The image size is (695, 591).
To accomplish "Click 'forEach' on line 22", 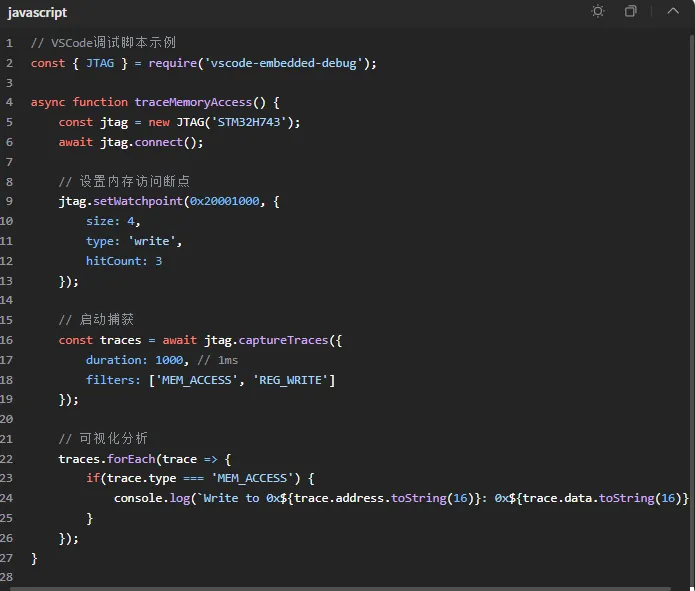I will point(131,458).
